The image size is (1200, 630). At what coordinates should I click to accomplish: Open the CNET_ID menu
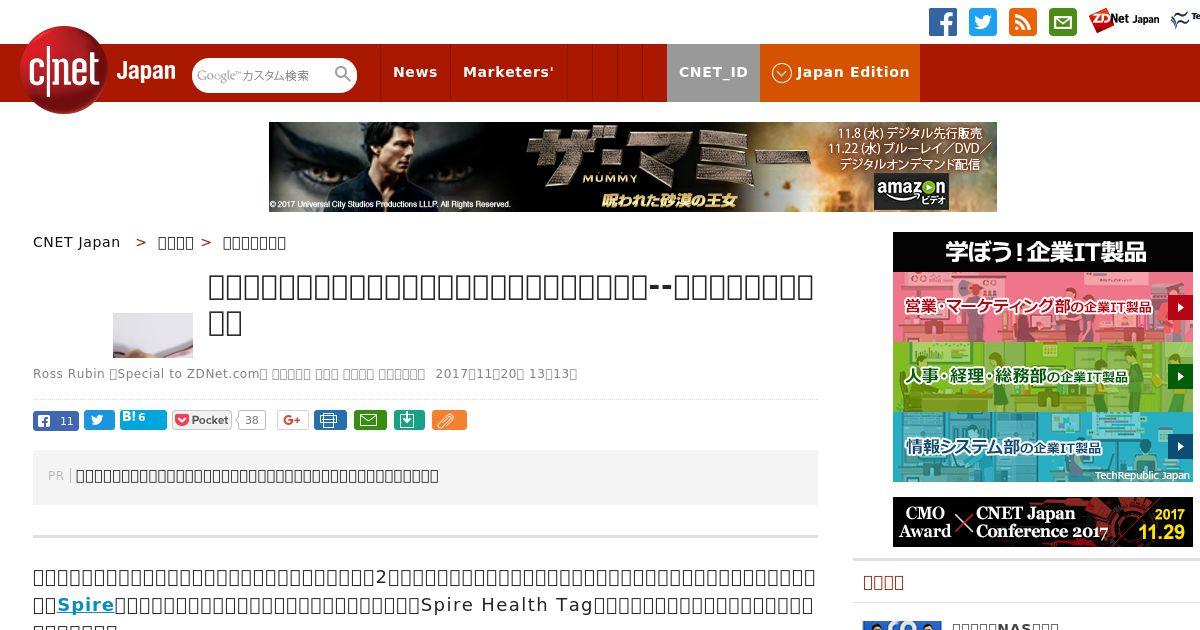coord(713,72)
